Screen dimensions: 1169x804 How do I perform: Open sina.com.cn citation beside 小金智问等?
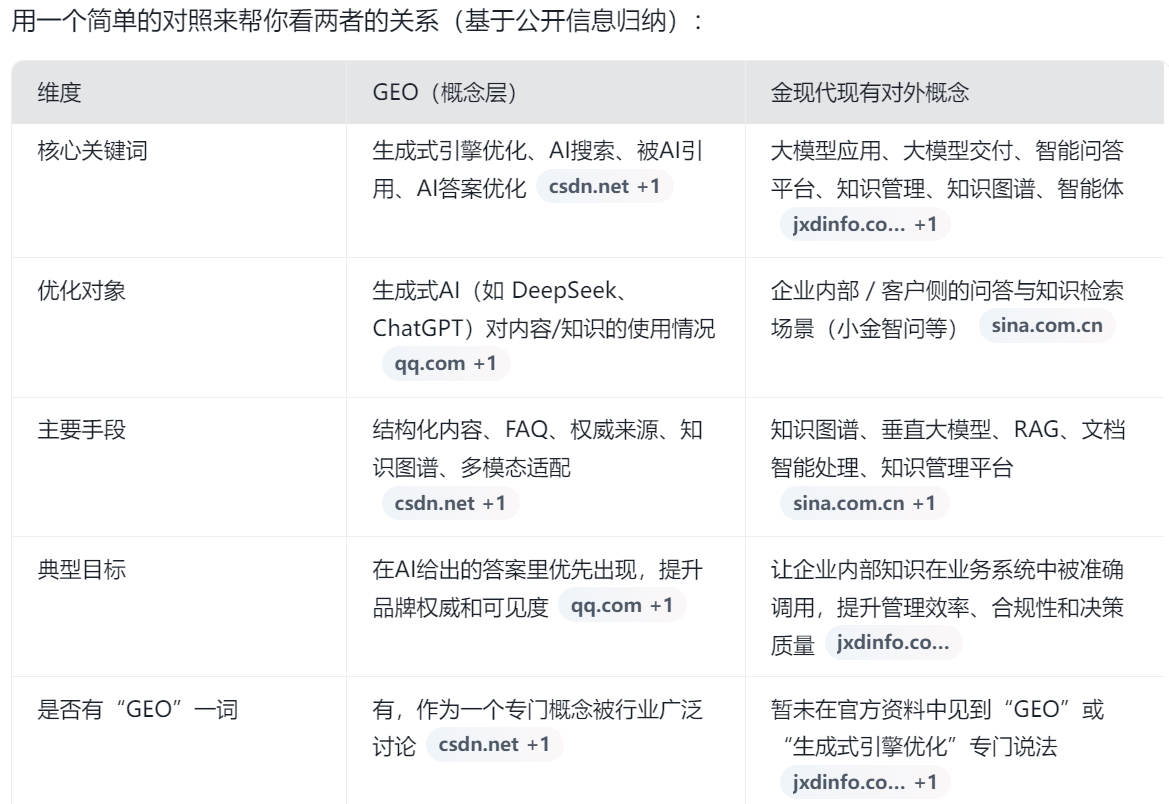pyautogui.click(x=1046, y=326)
